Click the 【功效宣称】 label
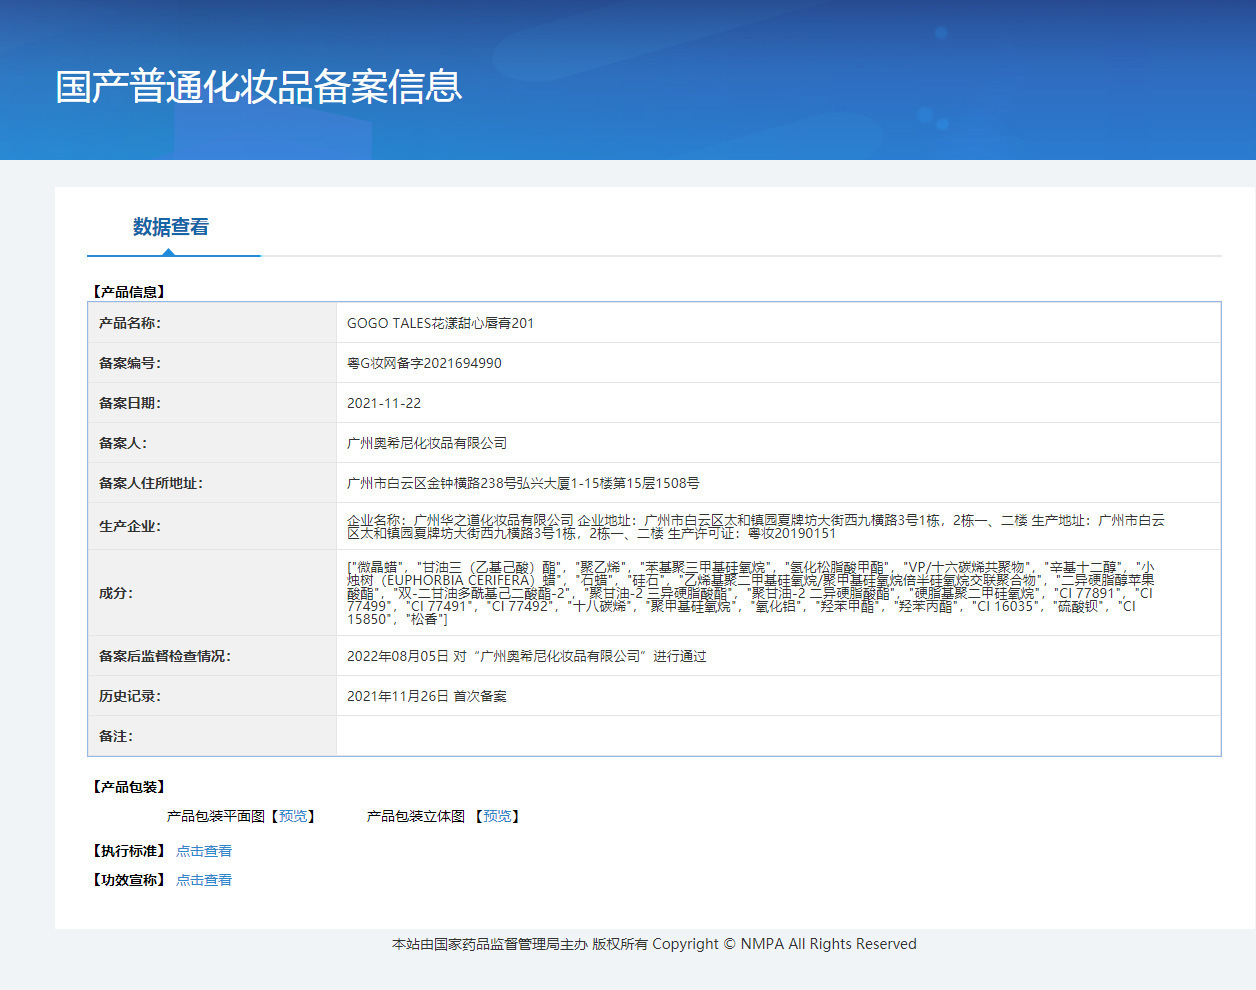 (x=129, y=880)
